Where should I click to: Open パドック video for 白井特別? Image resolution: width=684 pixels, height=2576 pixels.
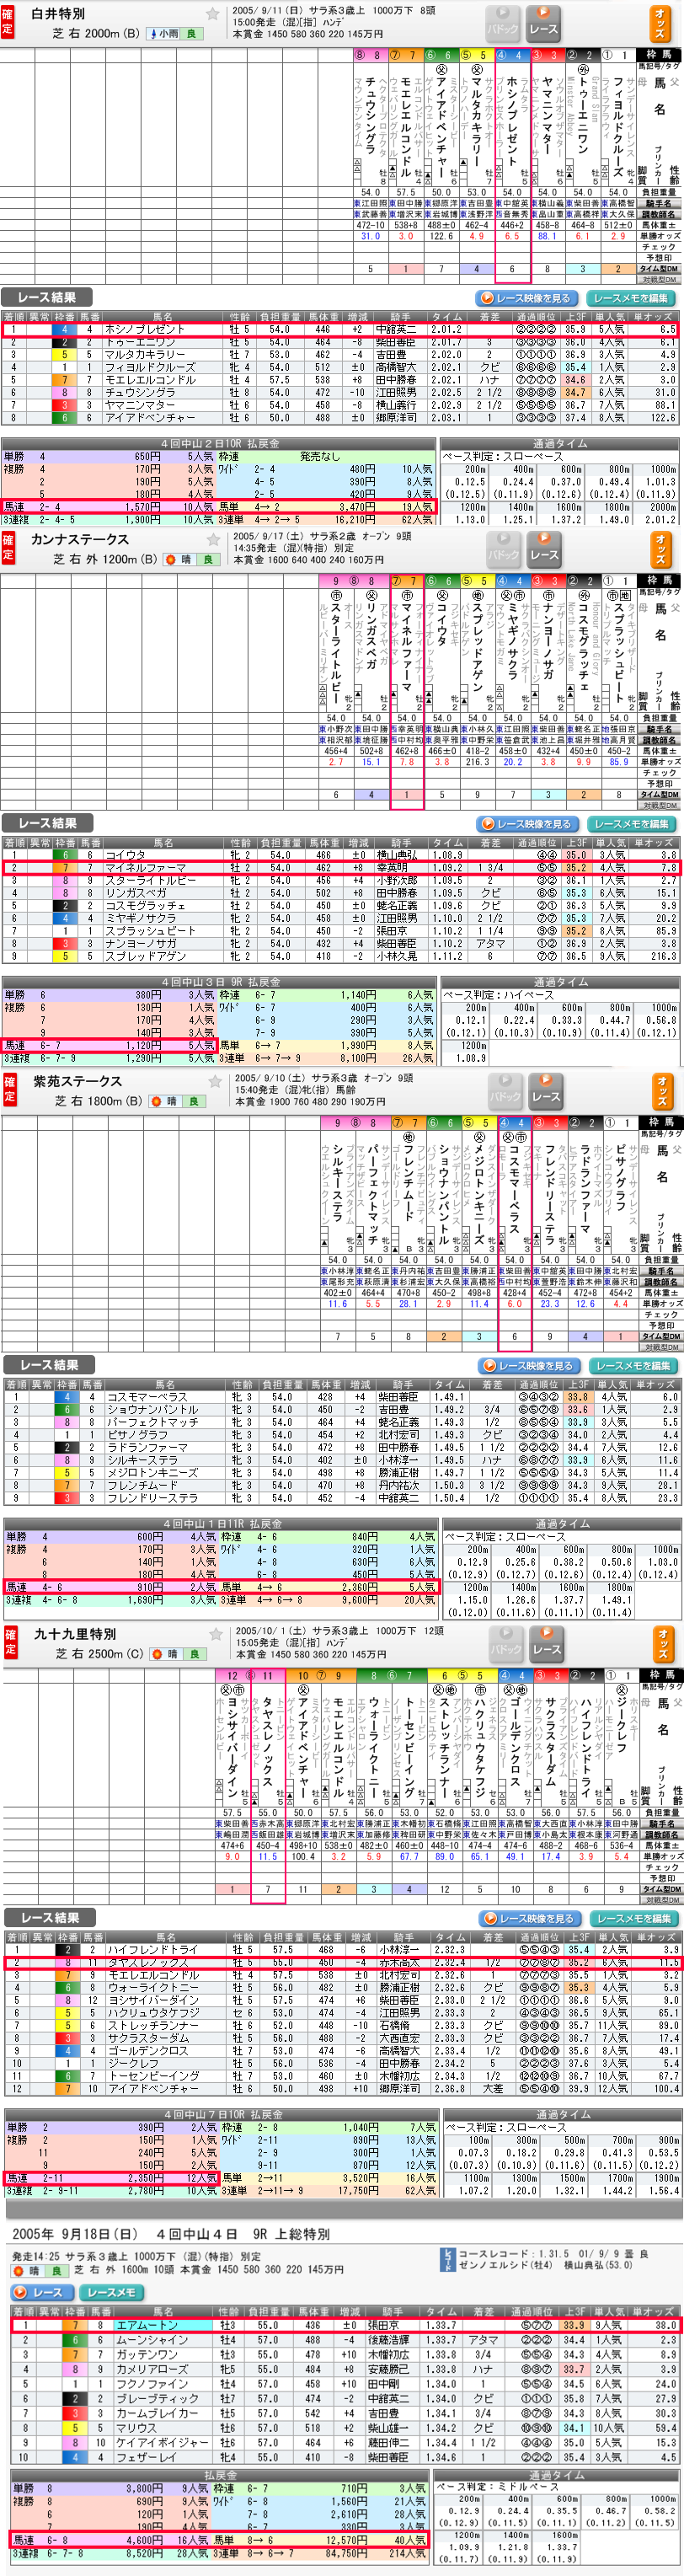(502, 23)
